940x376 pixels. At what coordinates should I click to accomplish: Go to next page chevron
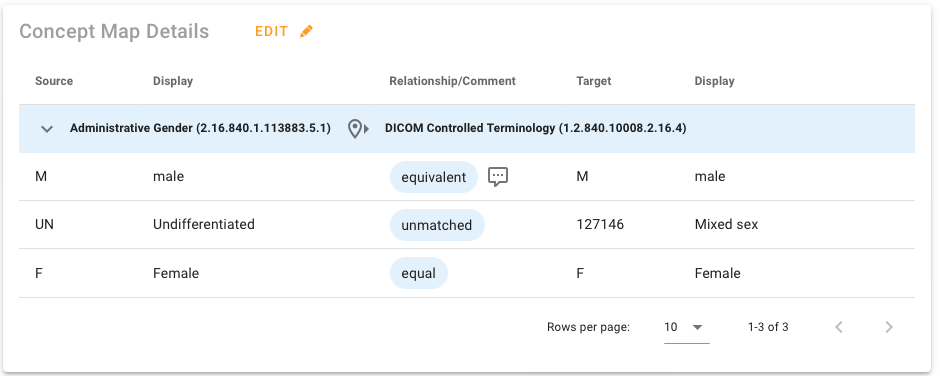[889, 327]
